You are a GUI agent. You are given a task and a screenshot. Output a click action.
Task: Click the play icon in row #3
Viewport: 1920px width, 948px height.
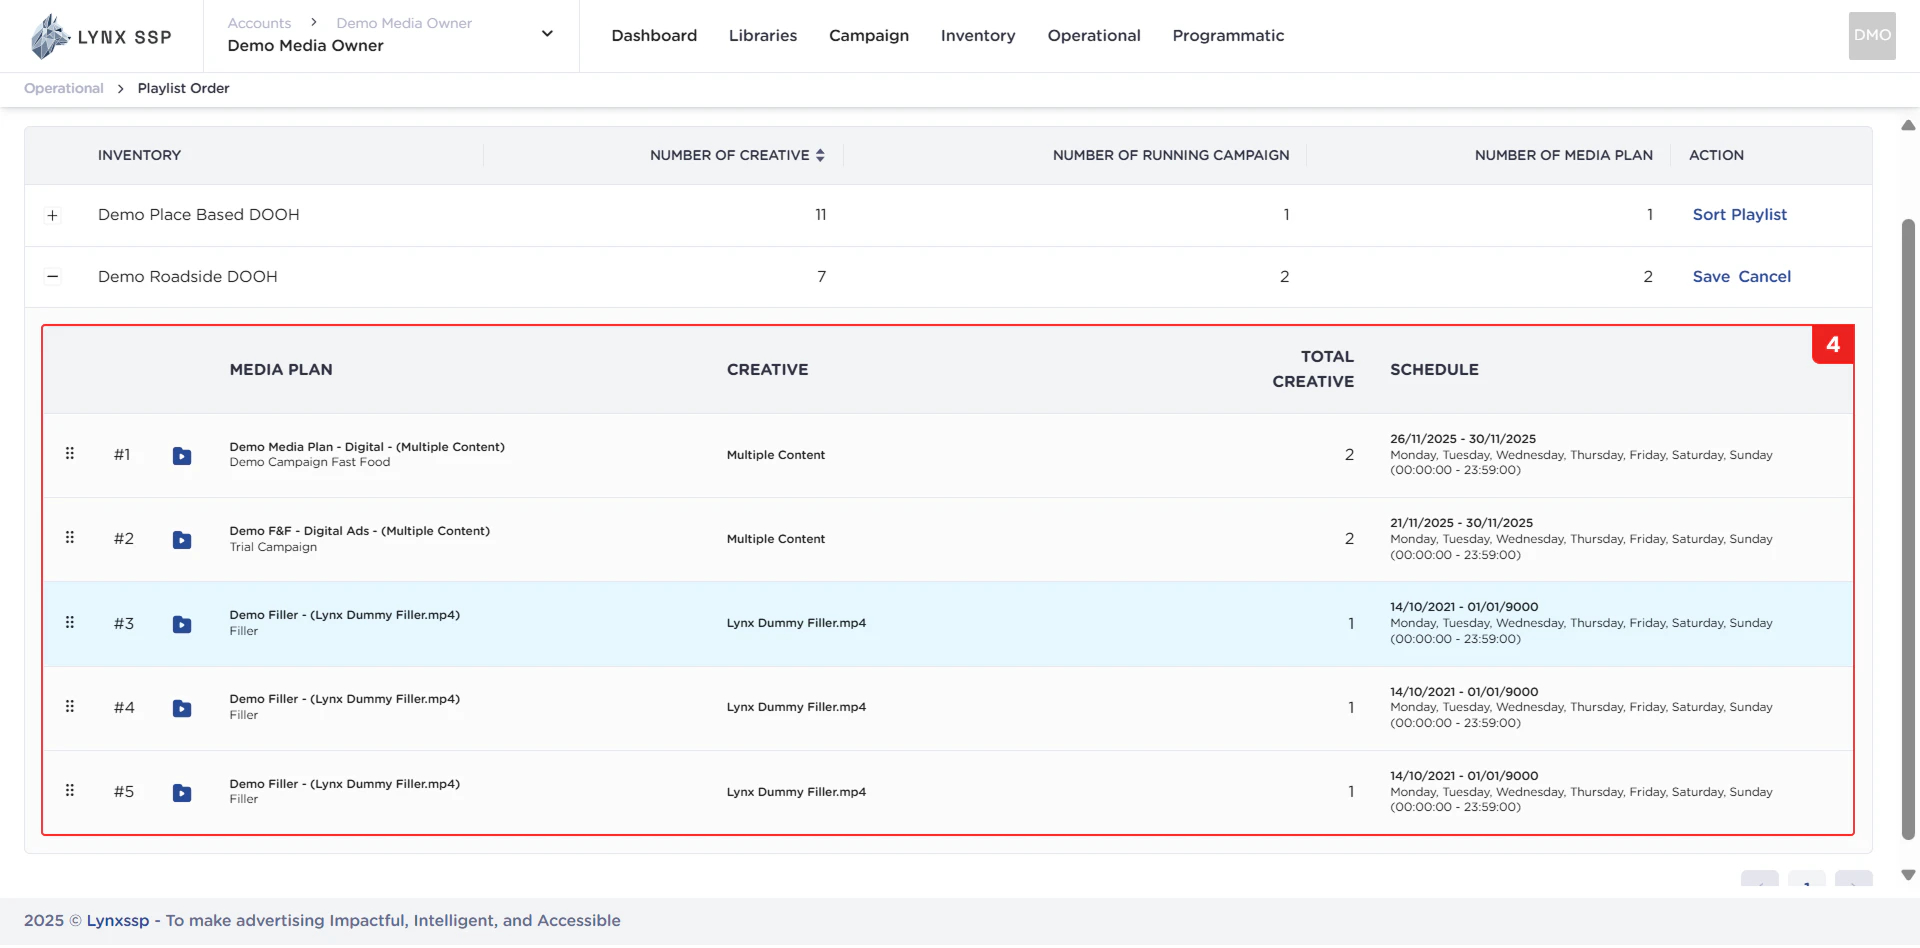click(182, 625)
